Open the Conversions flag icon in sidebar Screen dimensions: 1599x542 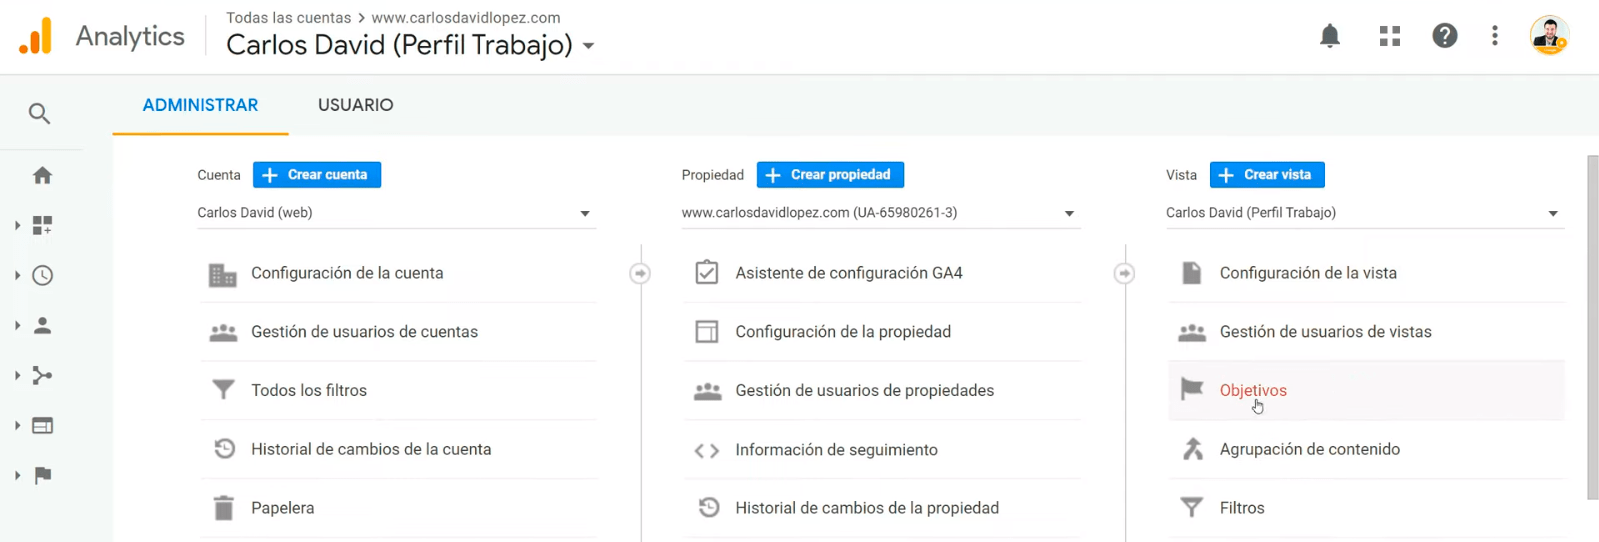[42, 475]
